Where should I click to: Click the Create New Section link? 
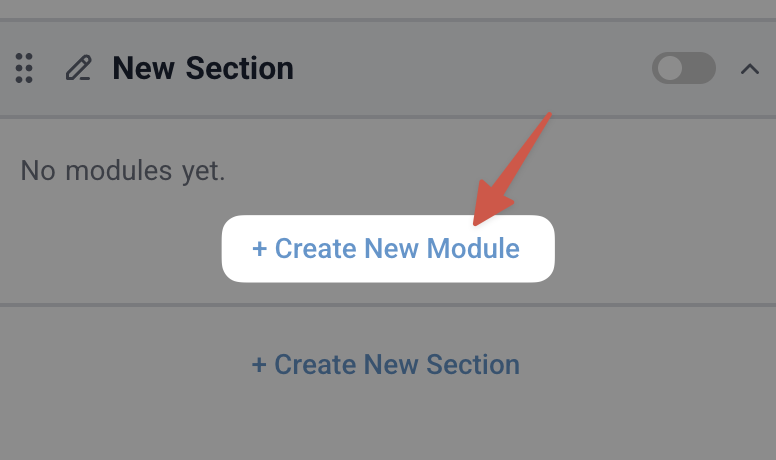[386, 364]
